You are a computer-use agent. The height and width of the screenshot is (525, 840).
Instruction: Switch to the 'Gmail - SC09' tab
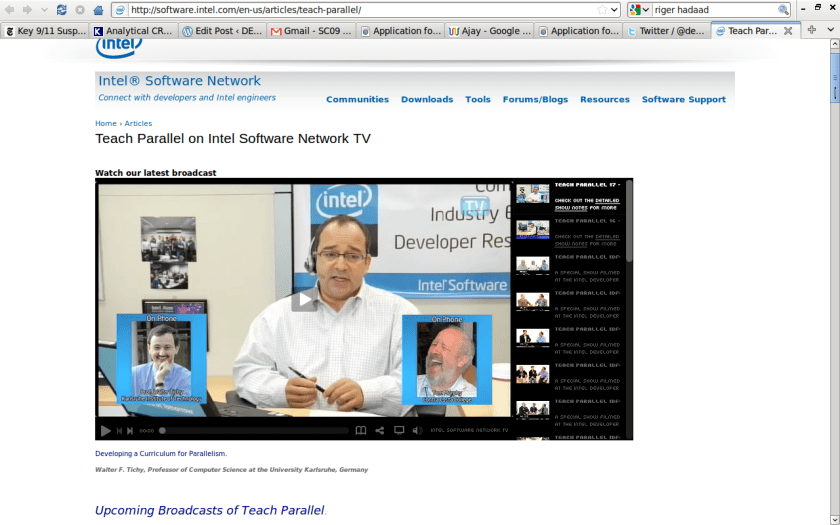(311, 31)
